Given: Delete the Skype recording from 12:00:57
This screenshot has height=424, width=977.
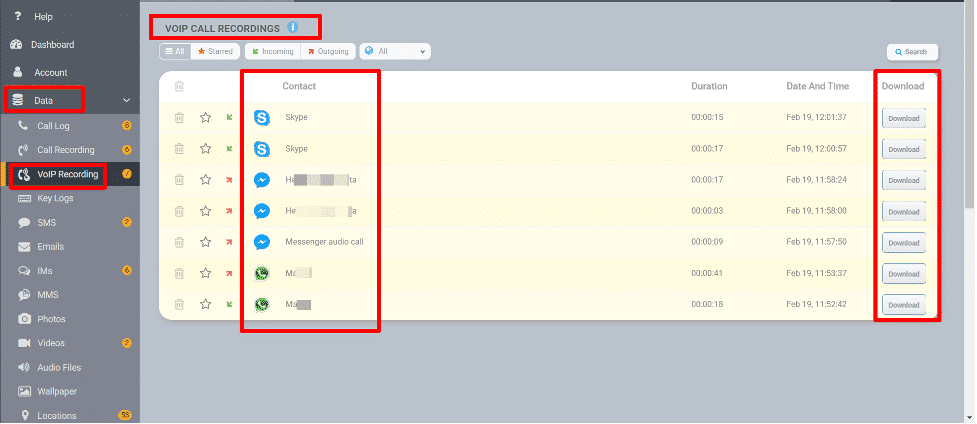Looking at the screenshot, I should [179, 148].
